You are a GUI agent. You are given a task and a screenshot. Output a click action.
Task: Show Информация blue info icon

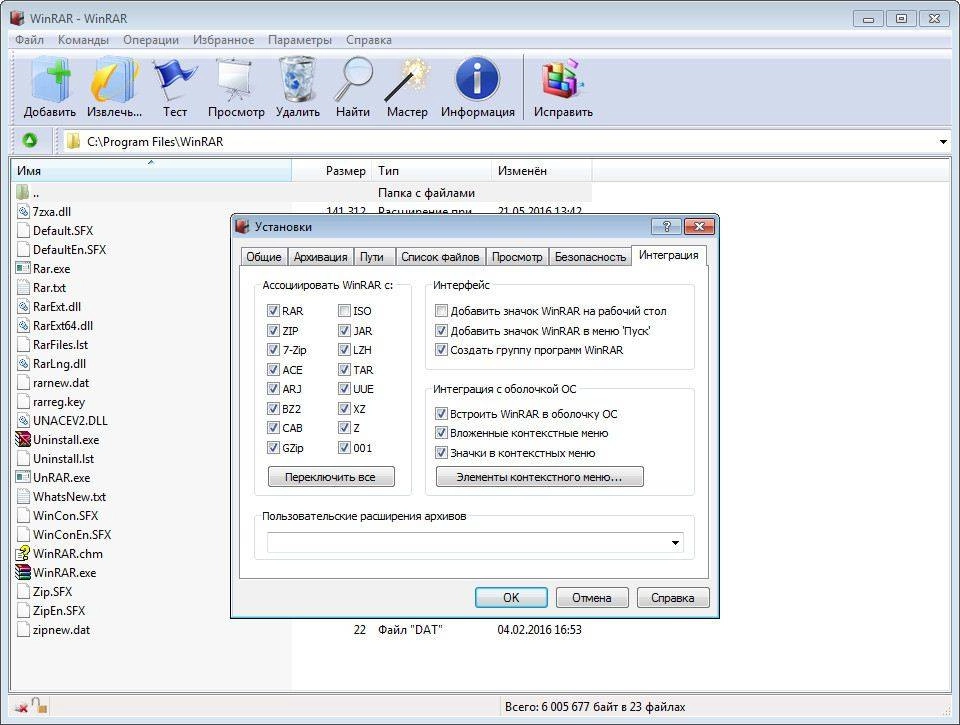pyautogui.click(x=478, y=80)
